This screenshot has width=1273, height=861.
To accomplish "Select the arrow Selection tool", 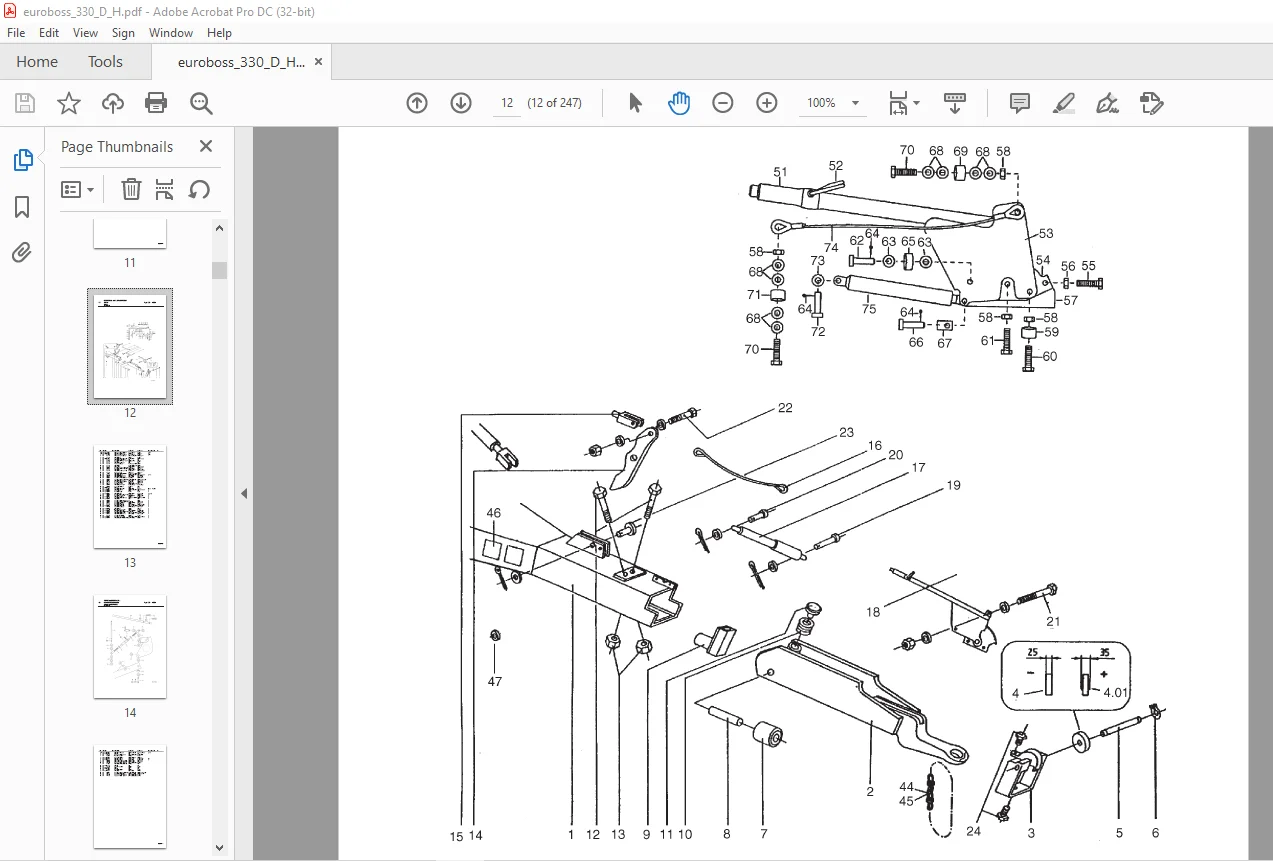I will tap(635, 103).
